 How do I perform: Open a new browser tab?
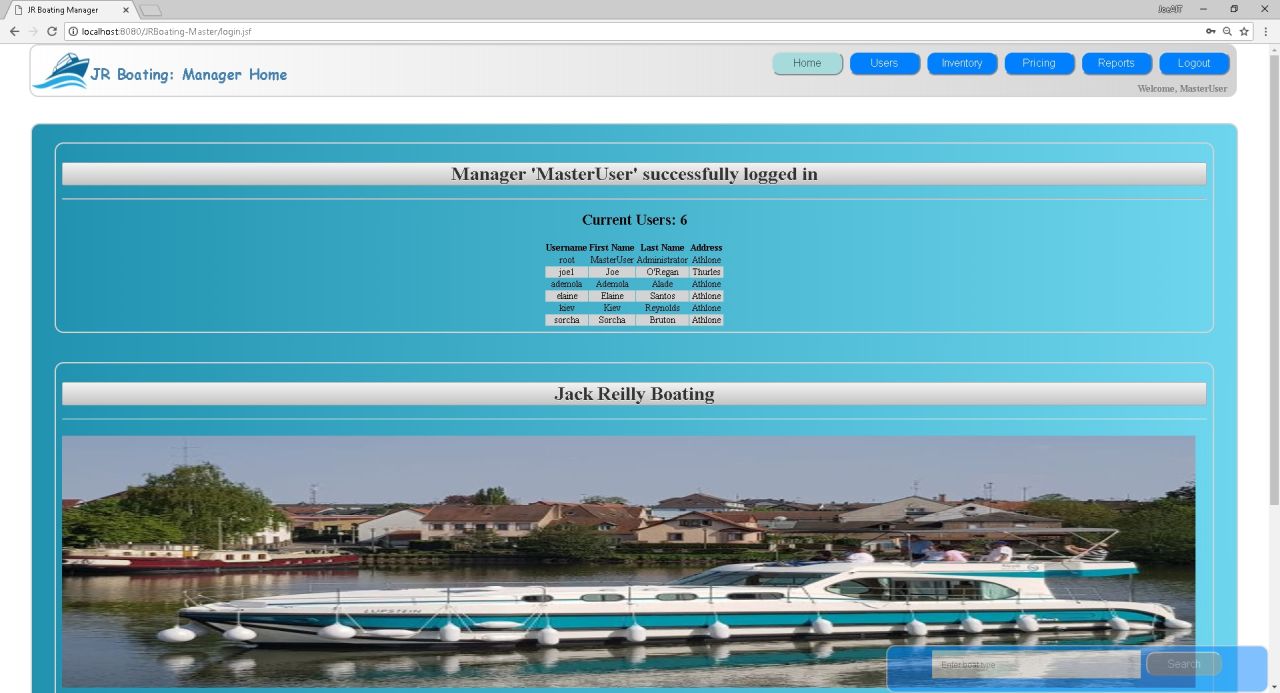150,10
